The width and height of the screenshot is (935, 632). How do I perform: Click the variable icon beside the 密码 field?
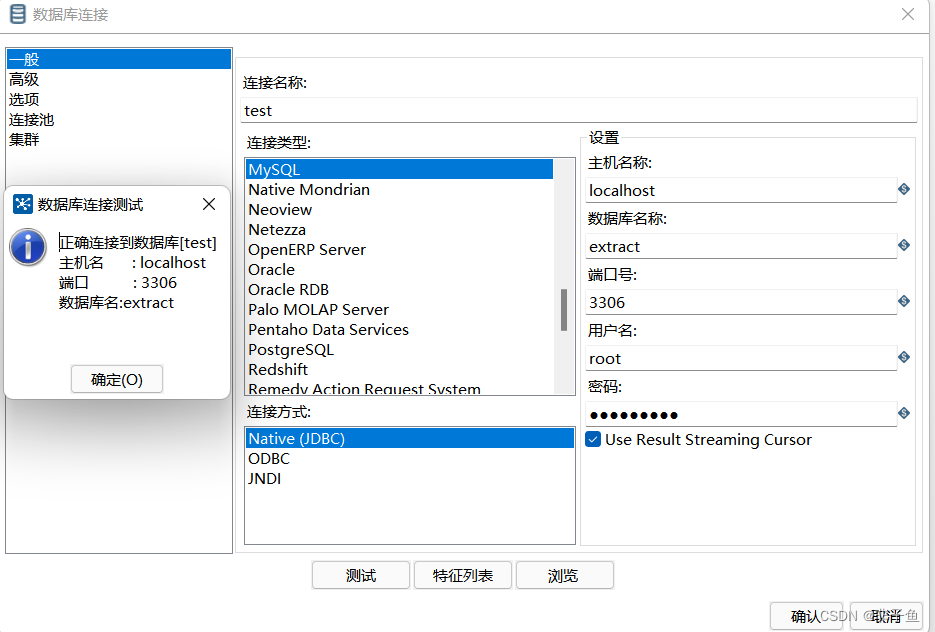[904, 414]
